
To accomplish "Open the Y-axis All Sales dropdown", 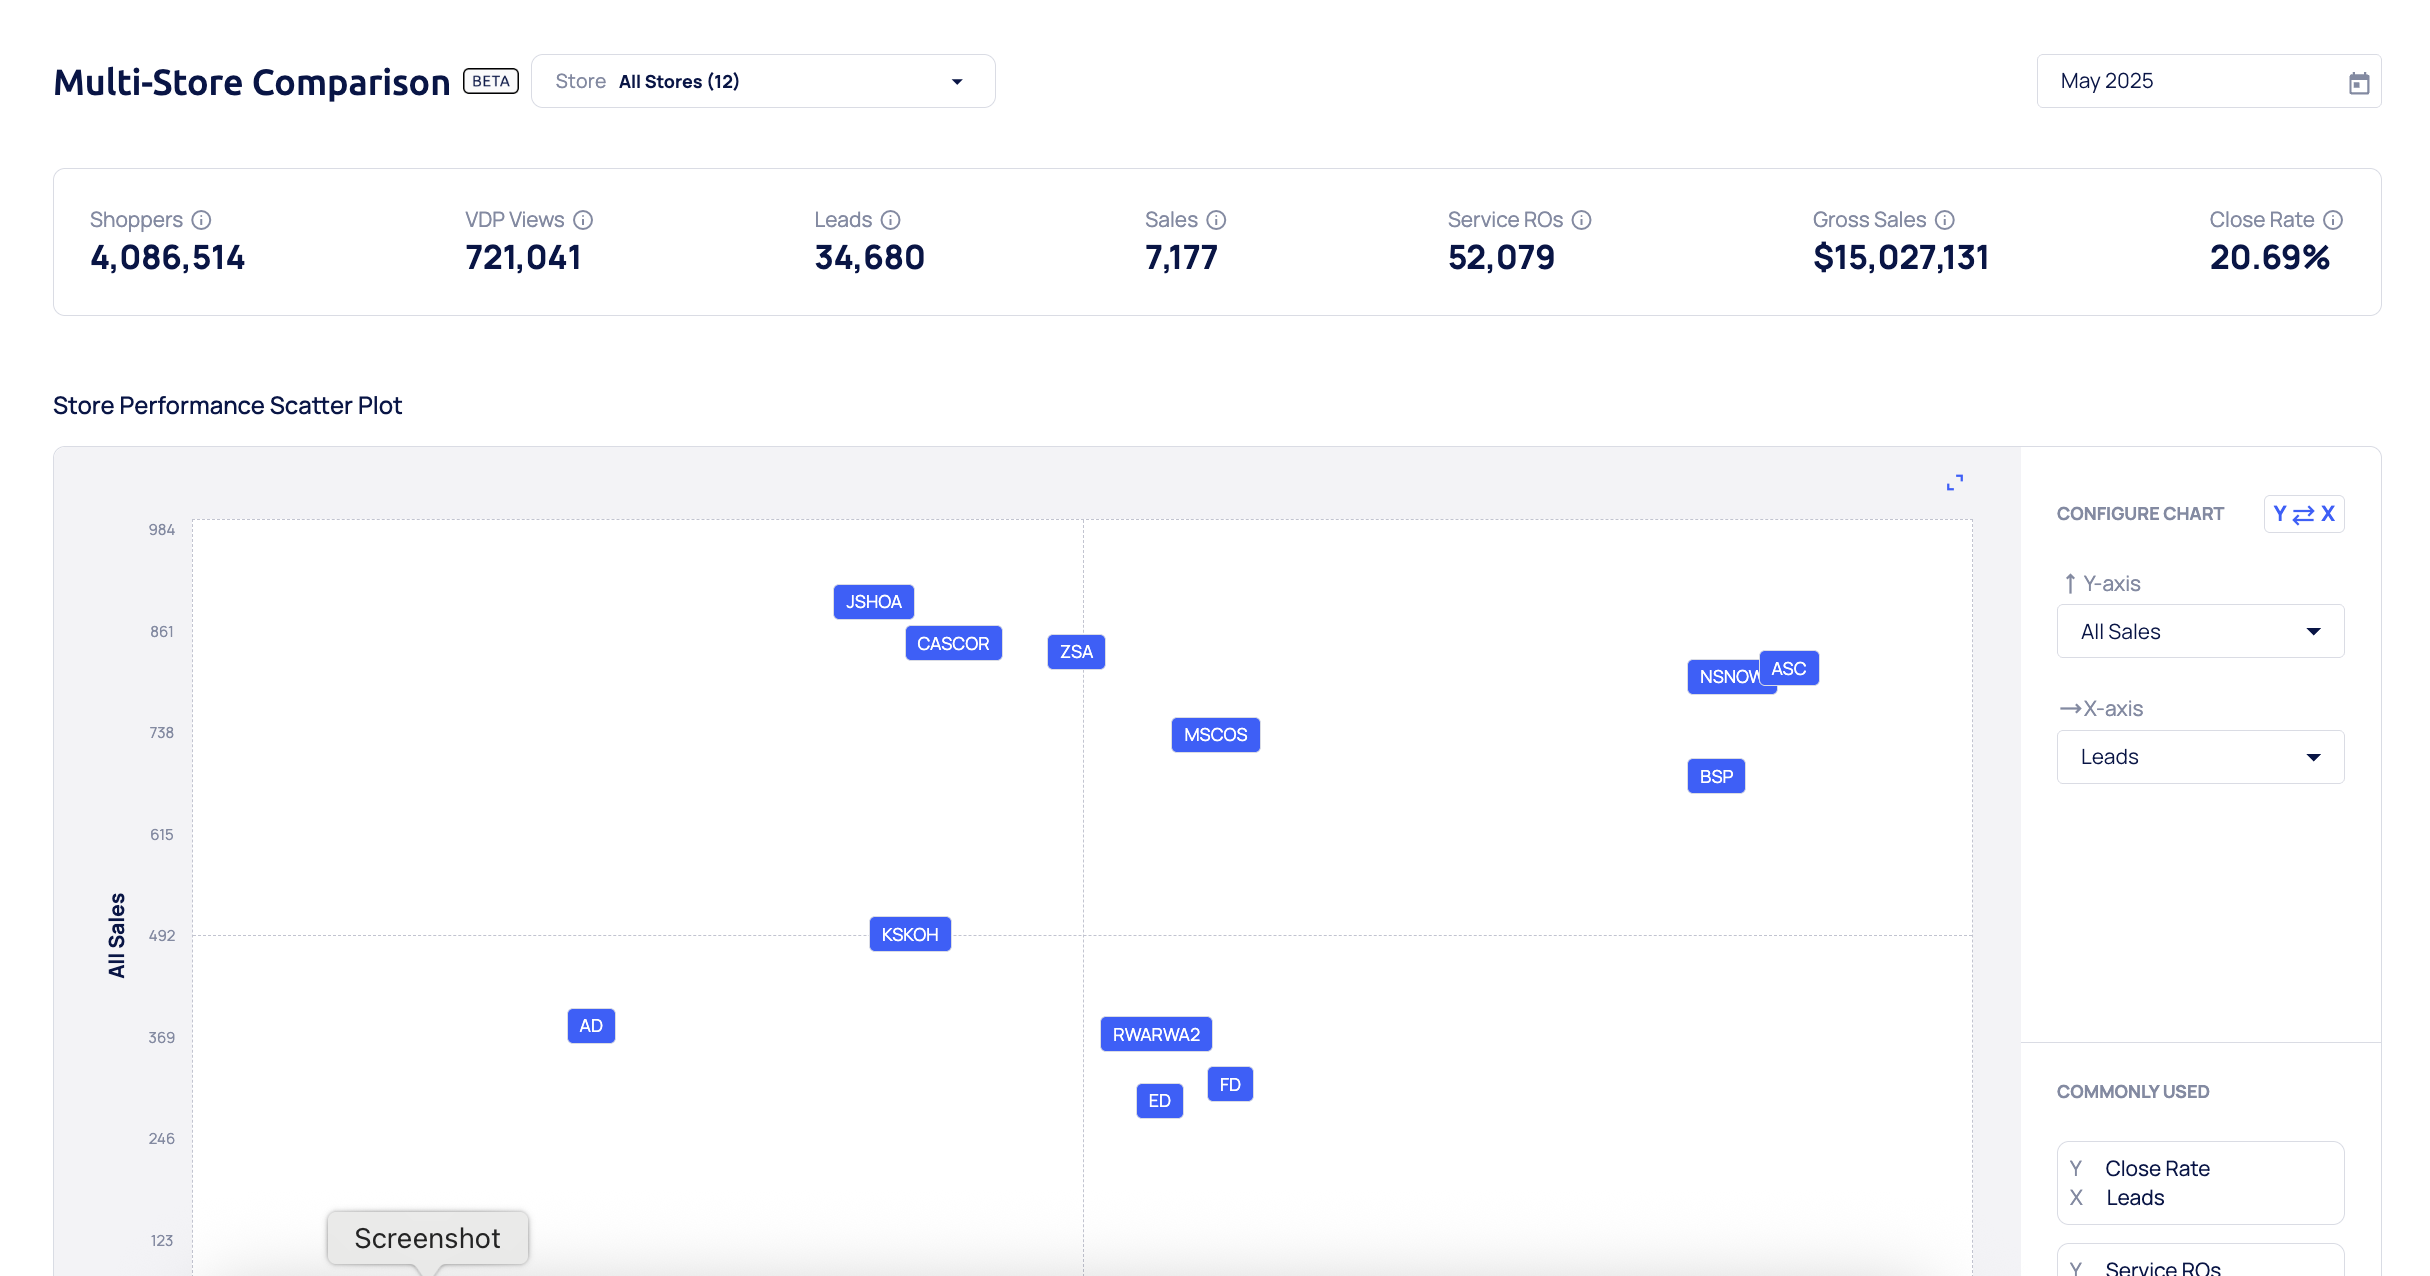I will point(2199,632).
